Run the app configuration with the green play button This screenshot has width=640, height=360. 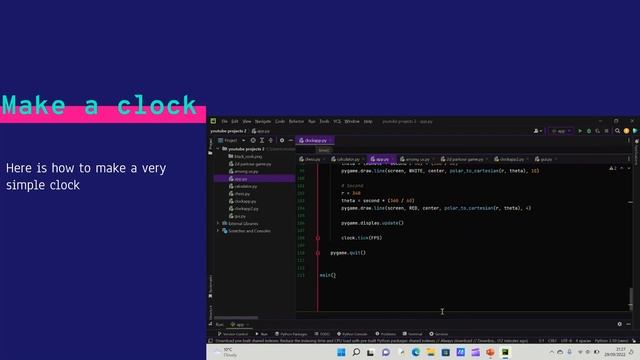[x=580, y=131]
